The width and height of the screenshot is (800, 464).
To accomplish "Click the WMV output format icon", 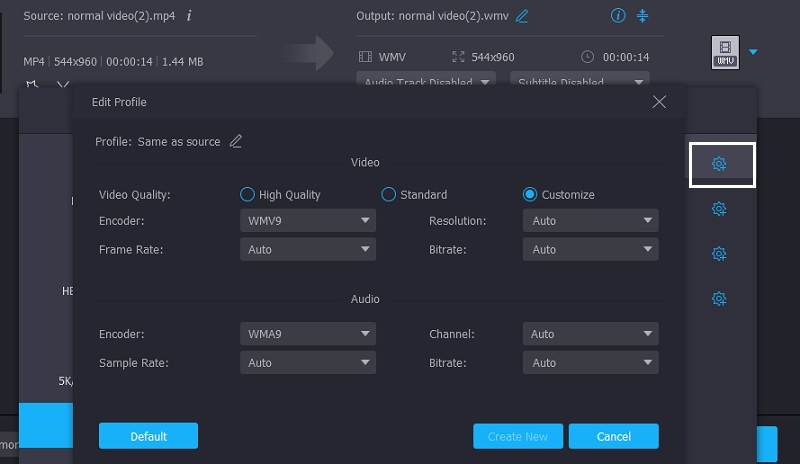I will tap(725, 53).
